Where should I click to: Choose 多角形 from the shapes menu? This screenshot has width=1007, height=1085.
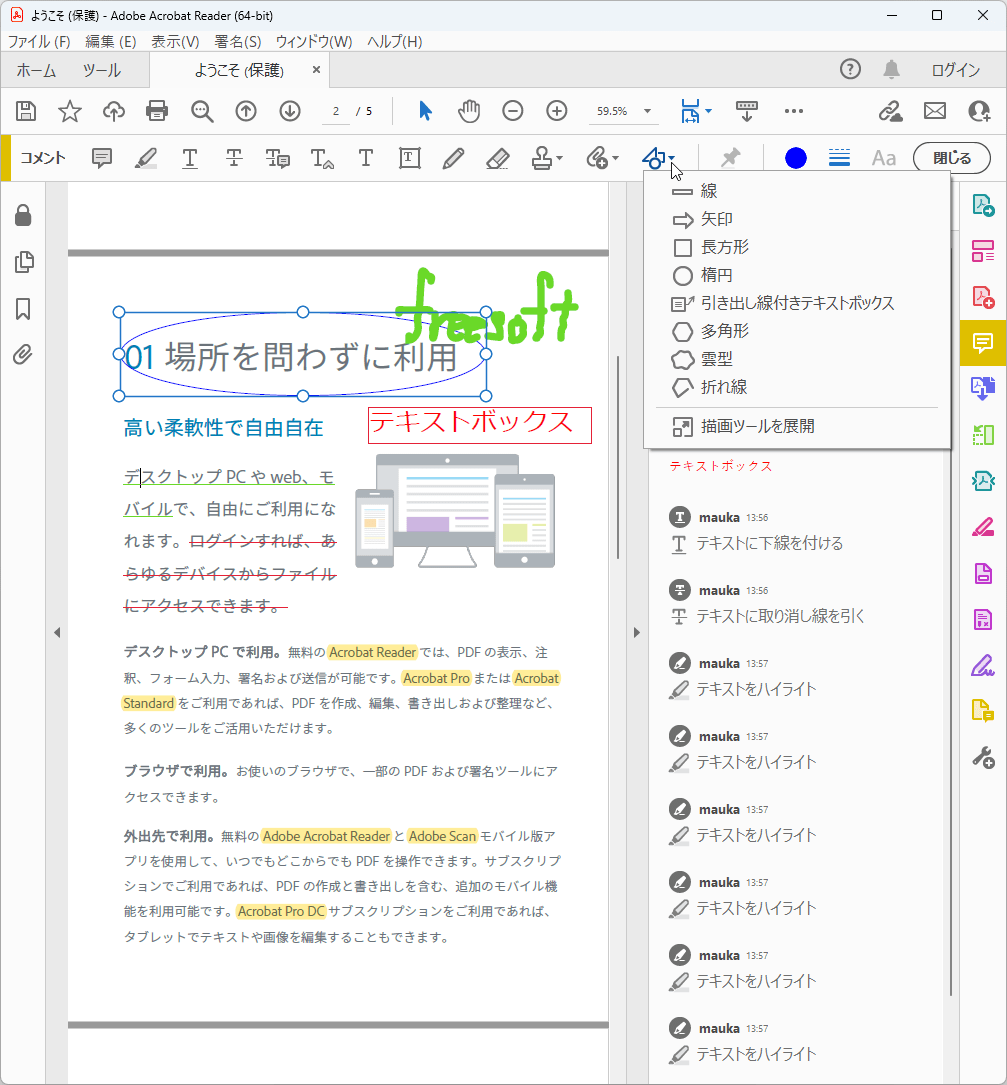pyautogui.click(x=797, y=331)
